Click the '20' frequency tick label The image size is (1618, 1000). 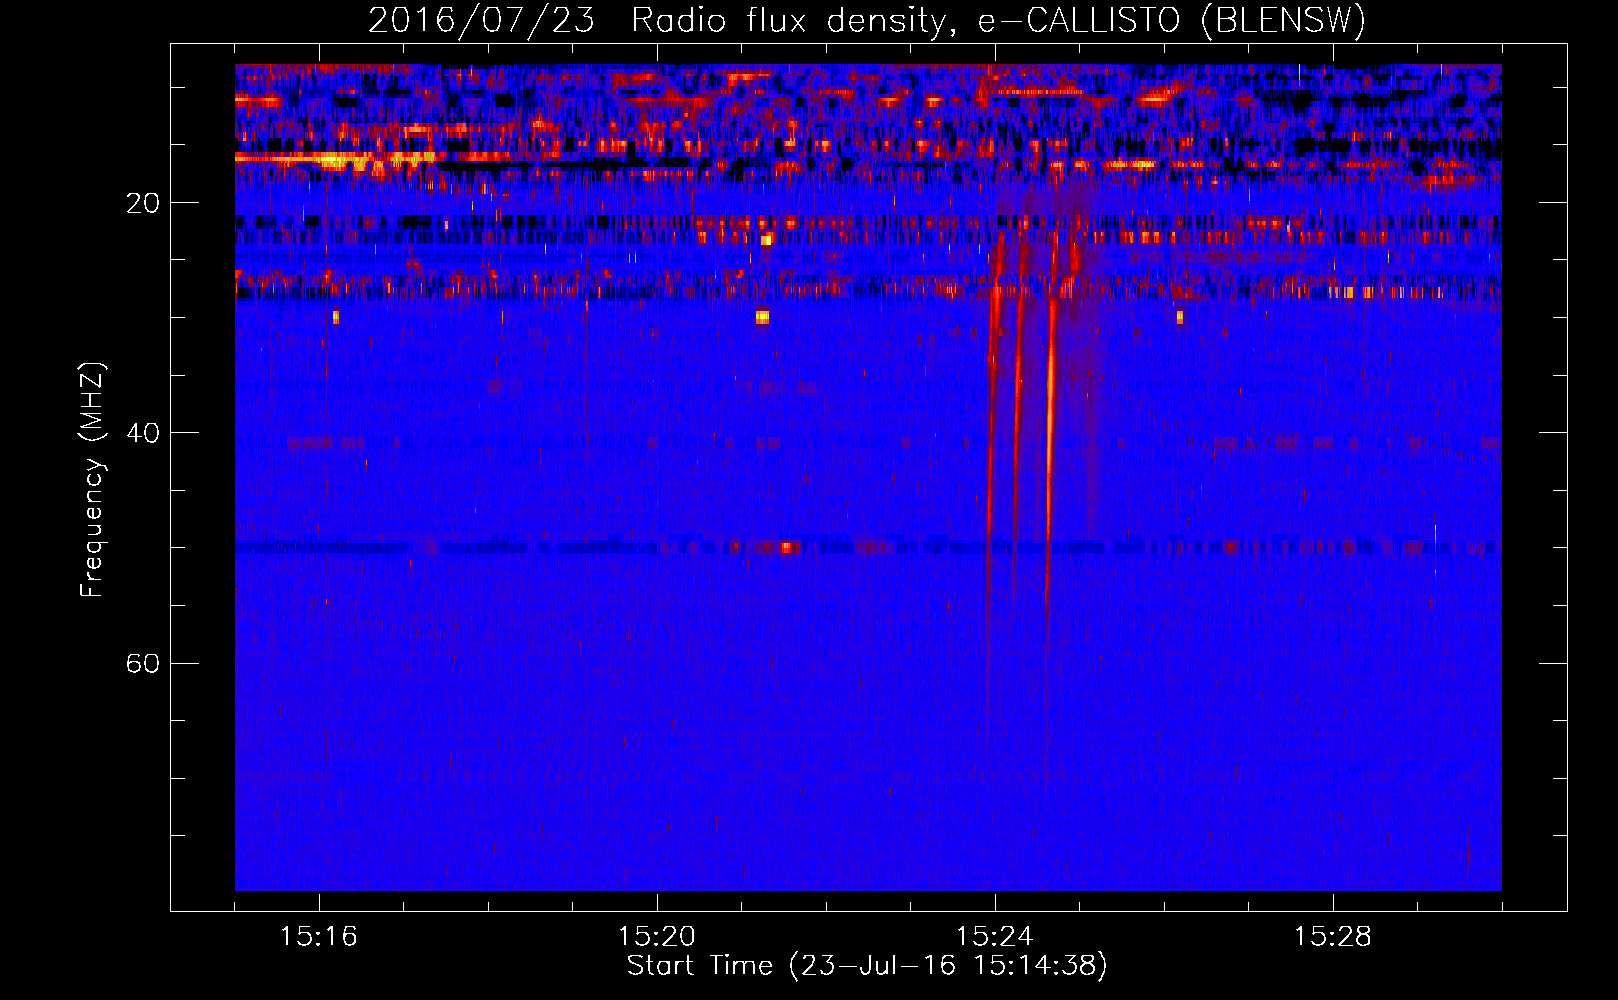pyautogui.click(x=143, y=203)
